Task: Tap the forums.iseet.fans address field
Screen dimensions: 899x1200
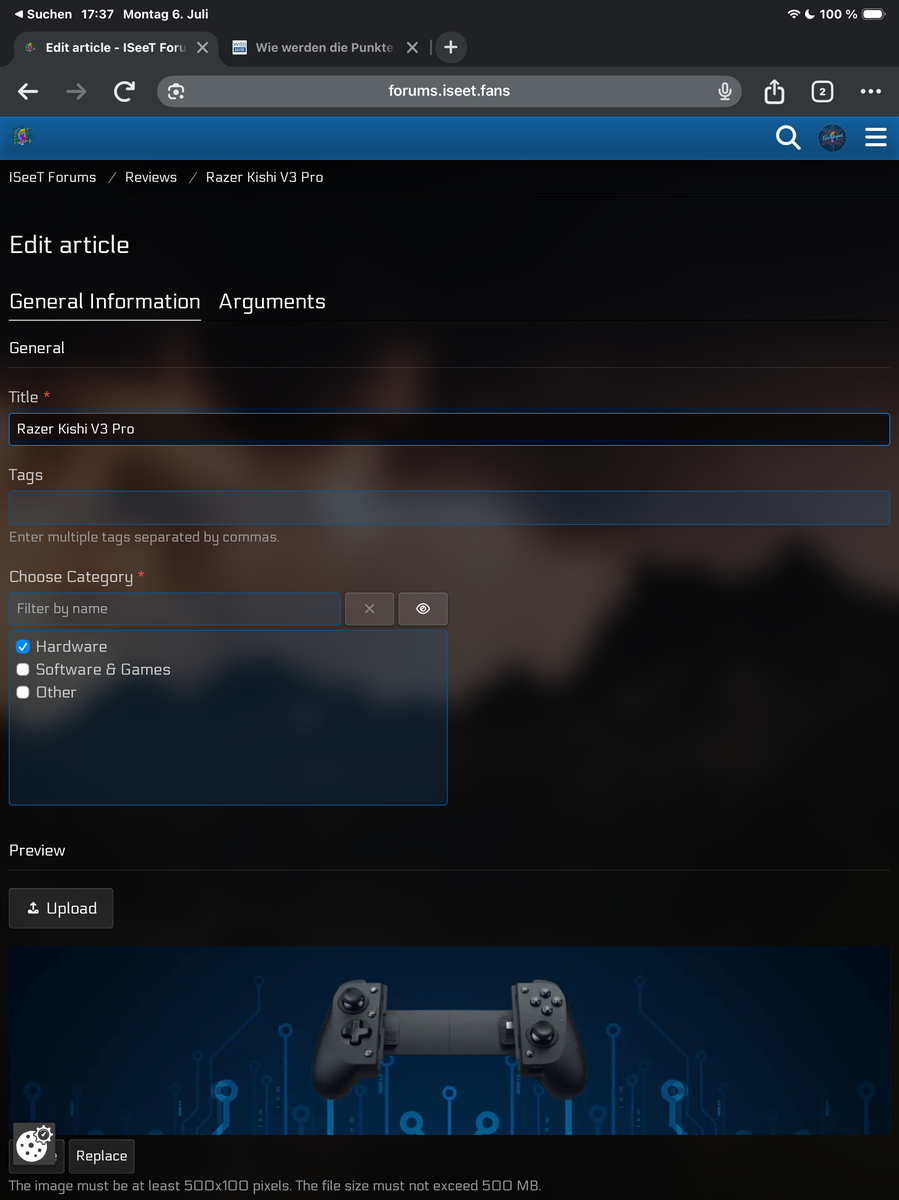Action: click(x=449, y=91)
